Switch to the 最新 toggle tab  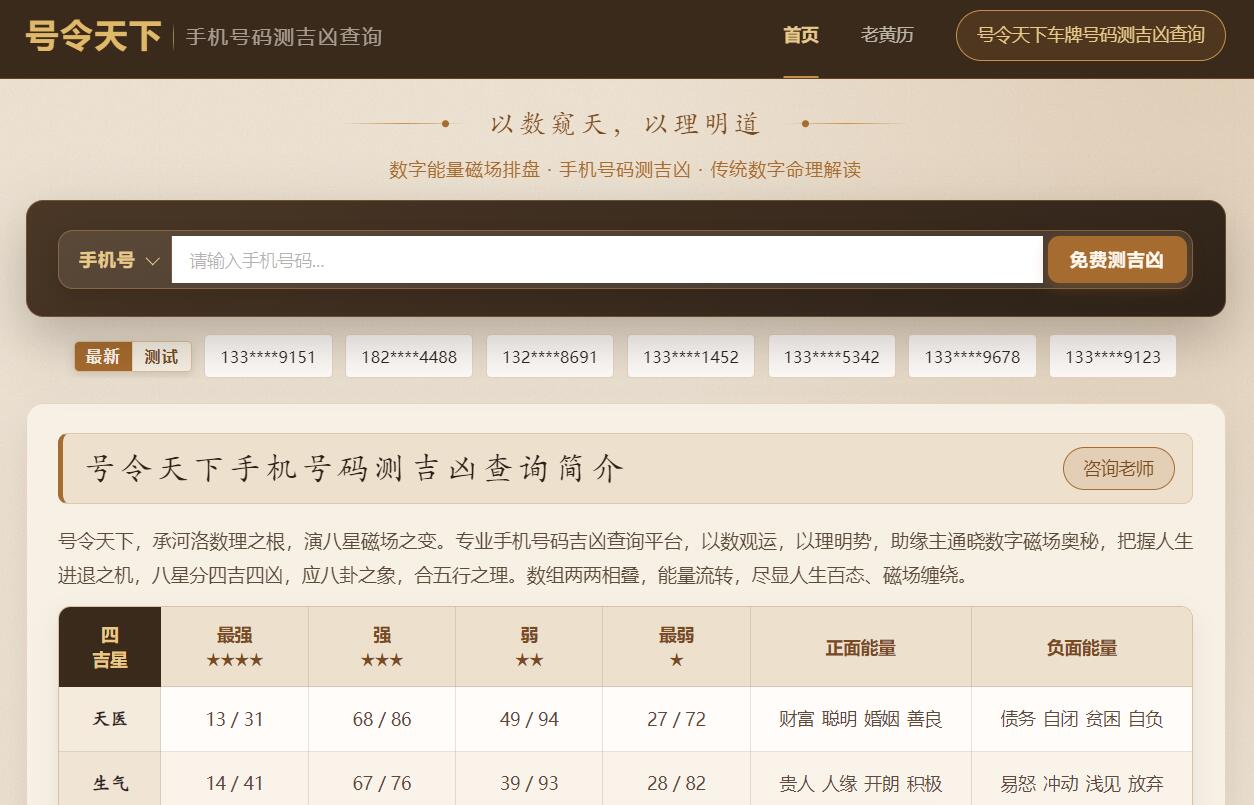pos(103,357)
